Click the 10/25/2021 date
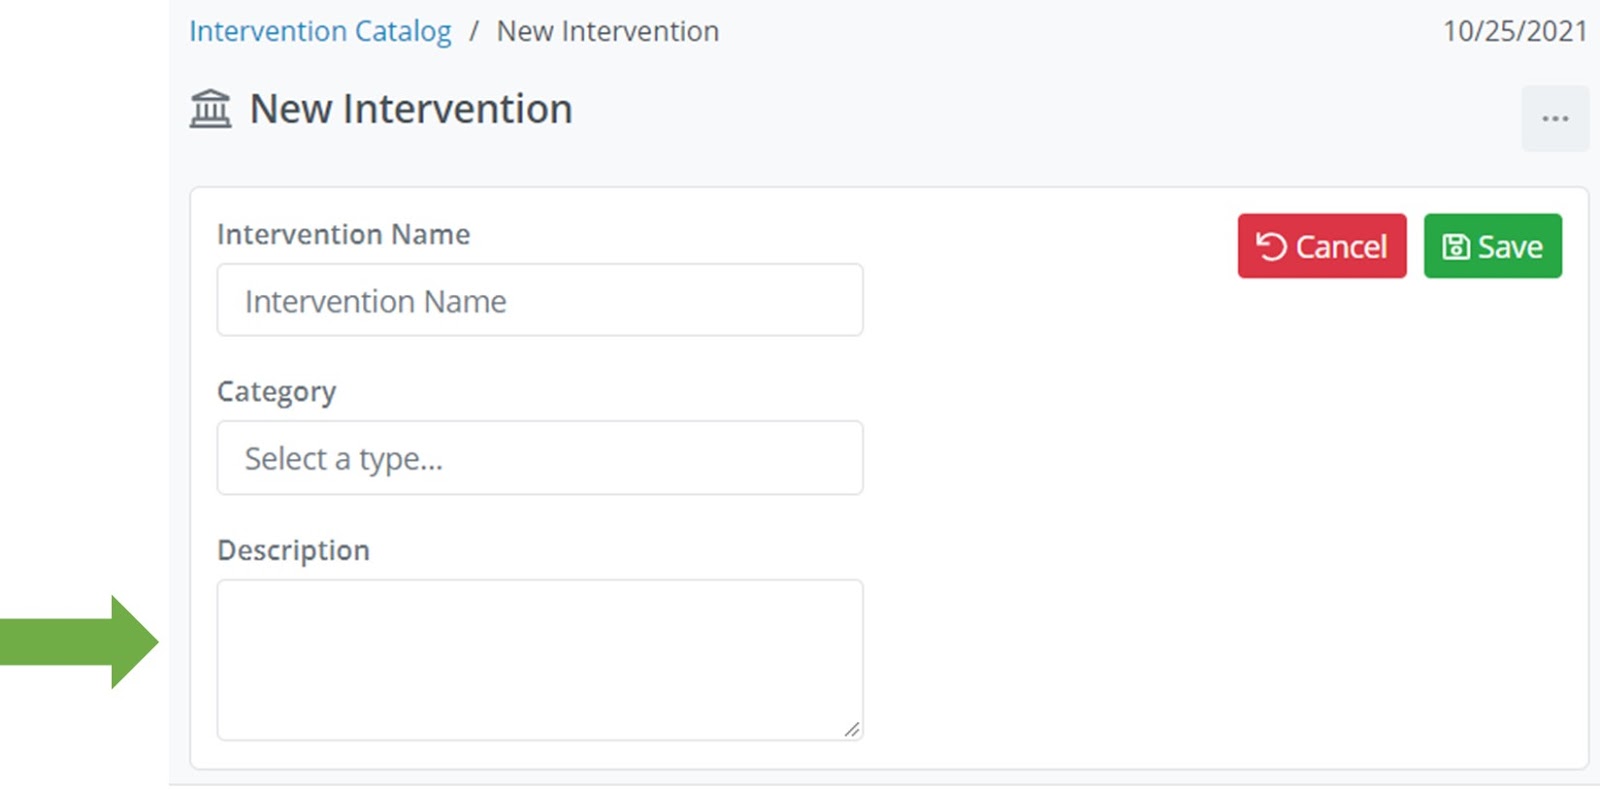The image size is (1600, 789). click(x=1514, y=32)
